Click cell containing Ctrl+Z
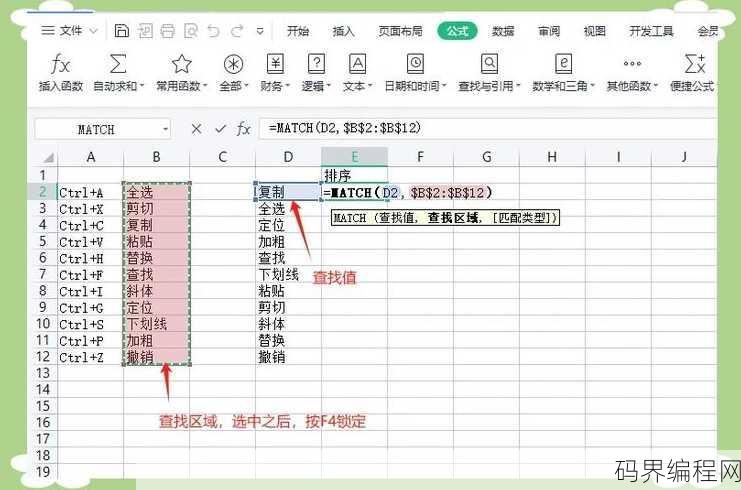This screenshot has height=490, width=741. (90, 357)
